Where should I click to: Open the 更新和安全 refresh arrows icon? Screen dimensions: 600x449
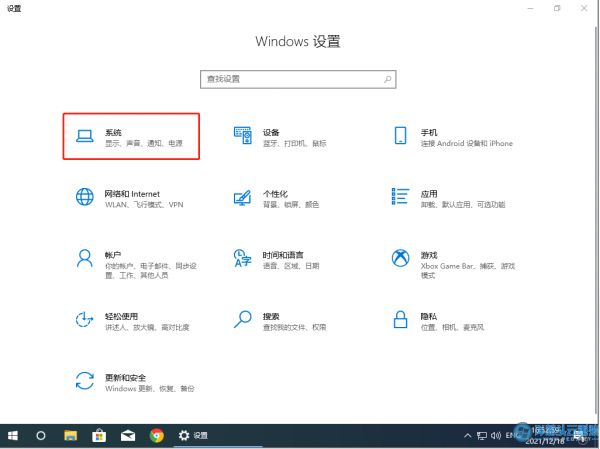point(85,381)
